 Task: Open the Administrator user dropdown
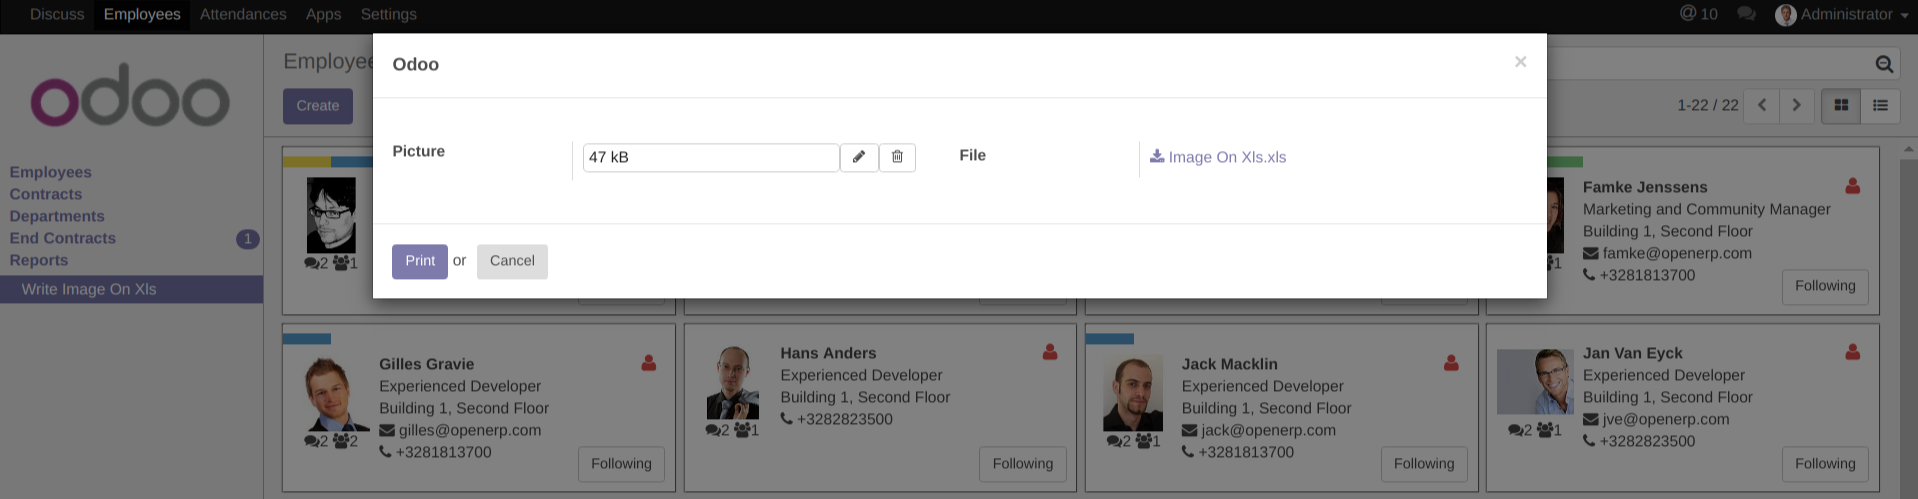(x=1844, y=14)
